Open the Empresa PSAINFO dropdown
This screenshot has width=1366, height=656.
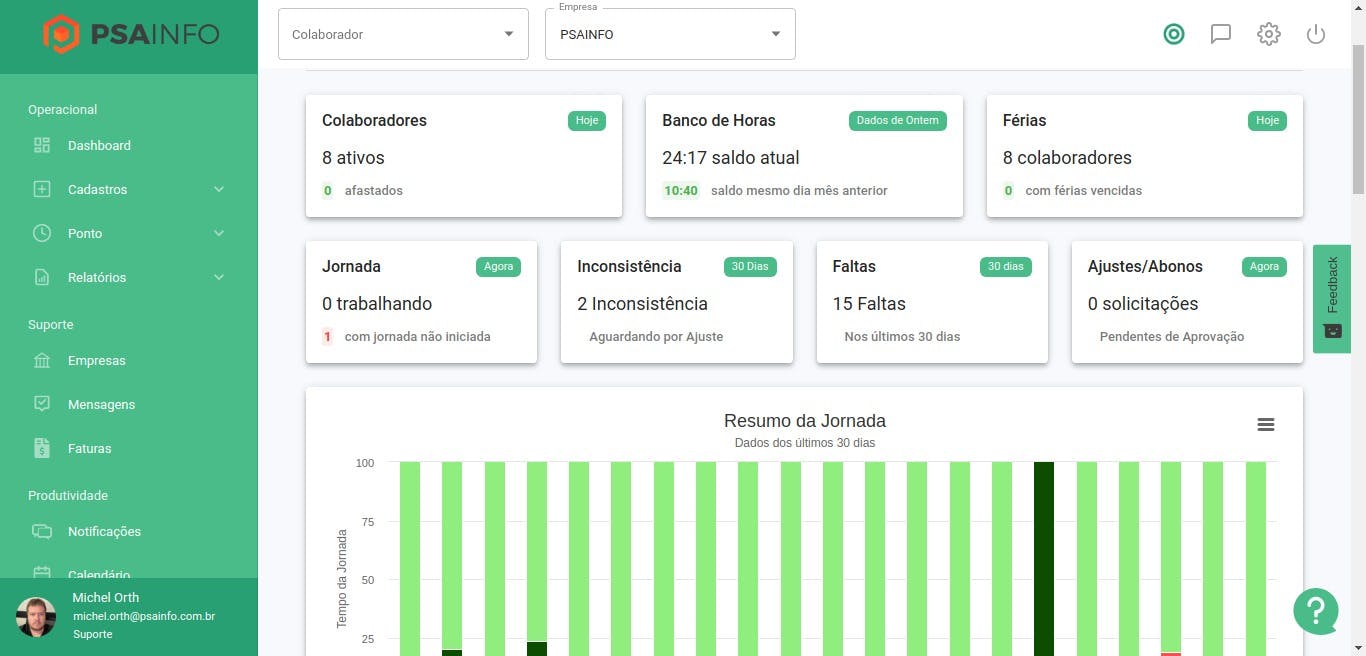670,34
